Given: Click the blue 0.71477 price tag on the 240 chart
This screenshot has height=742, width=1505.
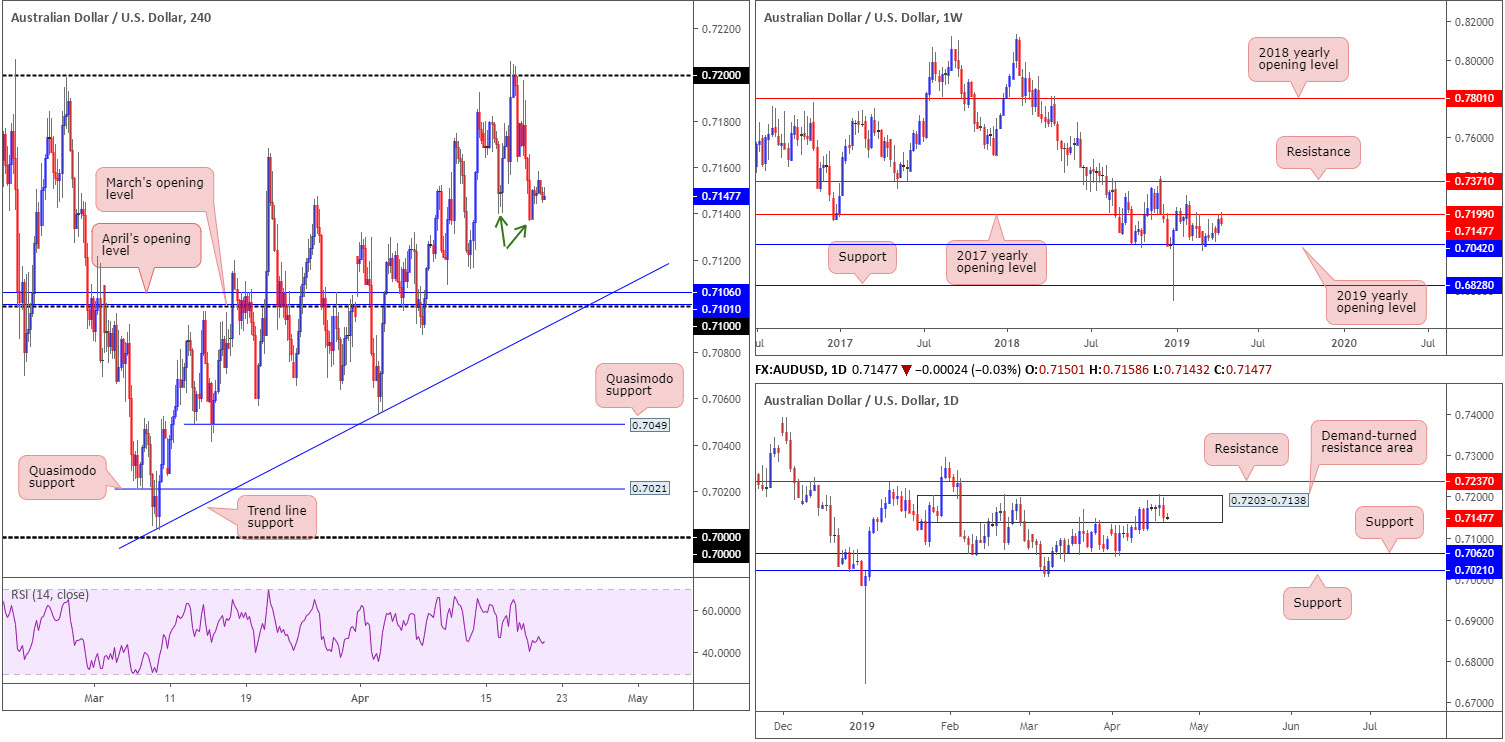Looking at the screenshot, I should click(x=720, y=198).
